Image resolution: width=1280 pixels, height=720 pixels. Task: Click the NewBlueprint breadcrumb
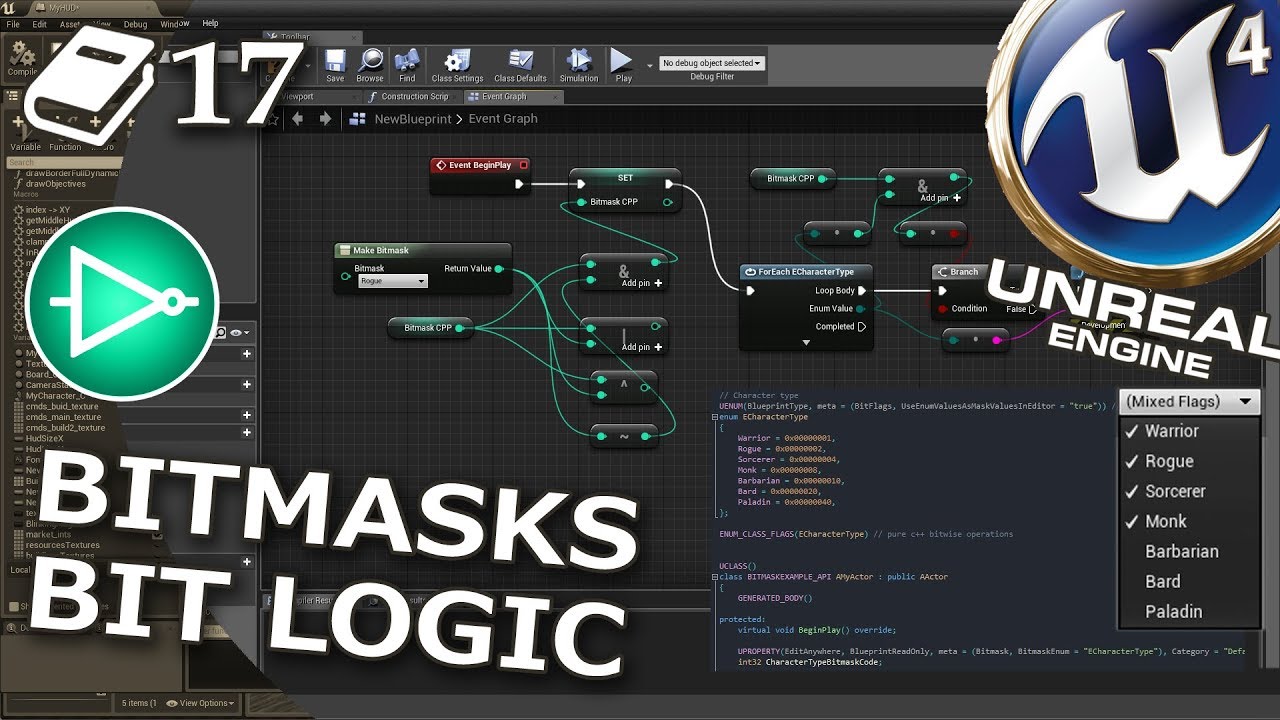[412, 118]
